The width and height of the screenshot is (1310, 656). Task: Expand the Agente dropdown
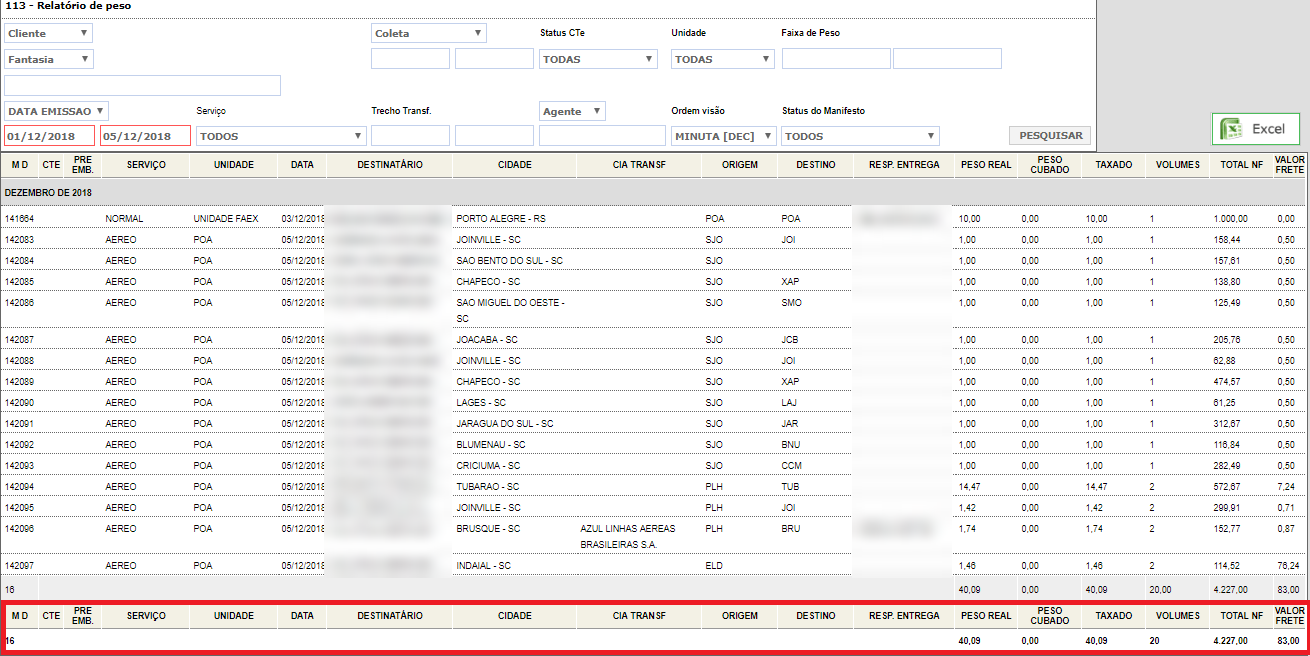pos(572,111)
